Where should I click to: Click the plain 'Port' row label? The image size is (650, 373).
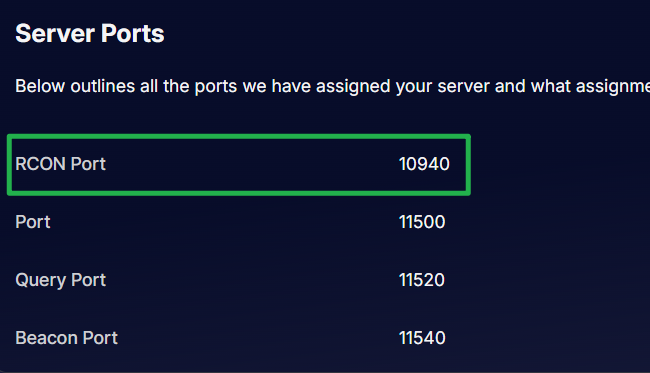point(33,222)
